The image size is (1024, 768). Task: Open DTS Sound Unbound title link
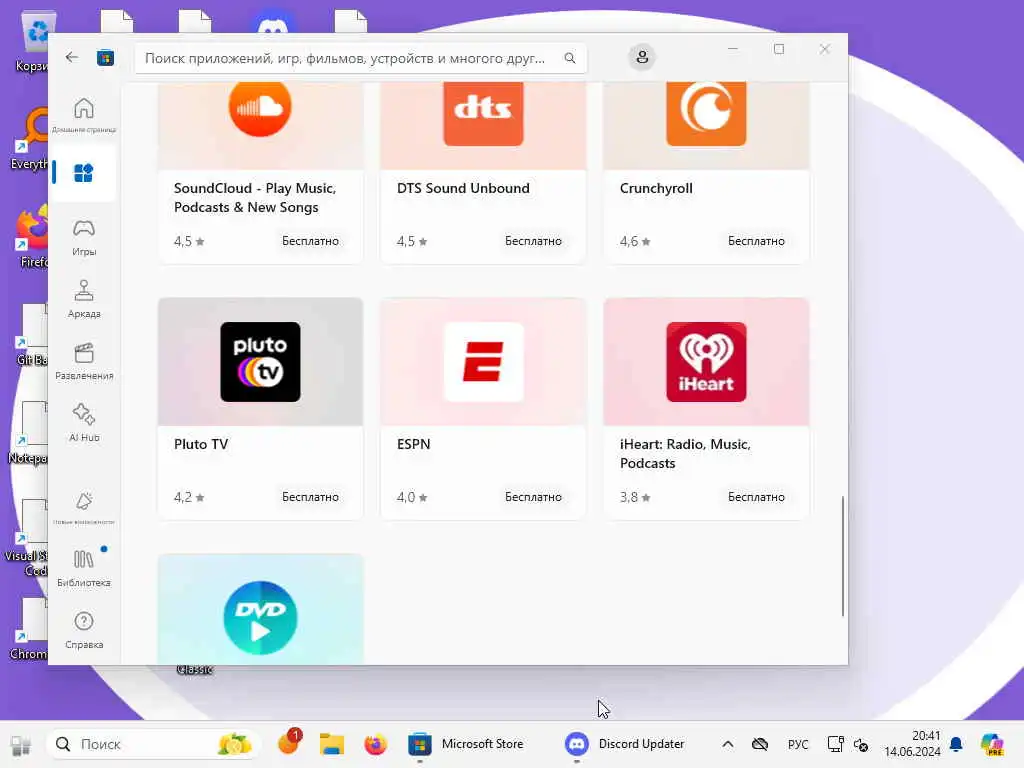[463, 188]
